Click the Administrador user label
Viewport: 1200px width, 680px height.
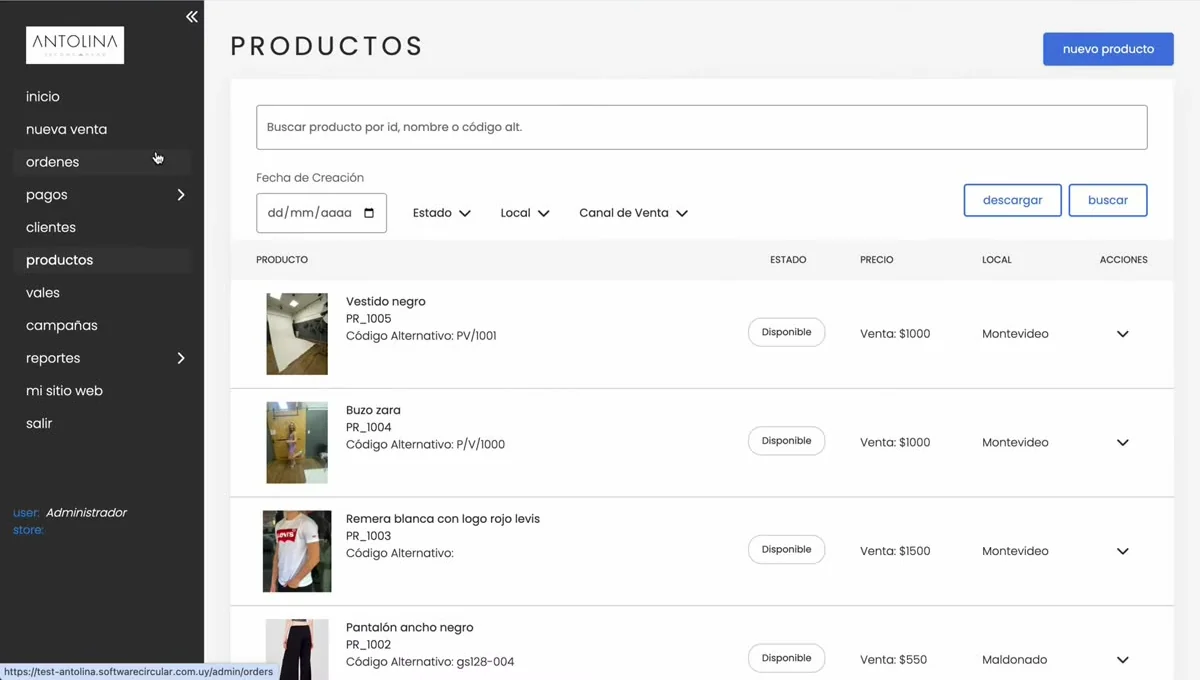pyautogui.click(x=86, y=513)
